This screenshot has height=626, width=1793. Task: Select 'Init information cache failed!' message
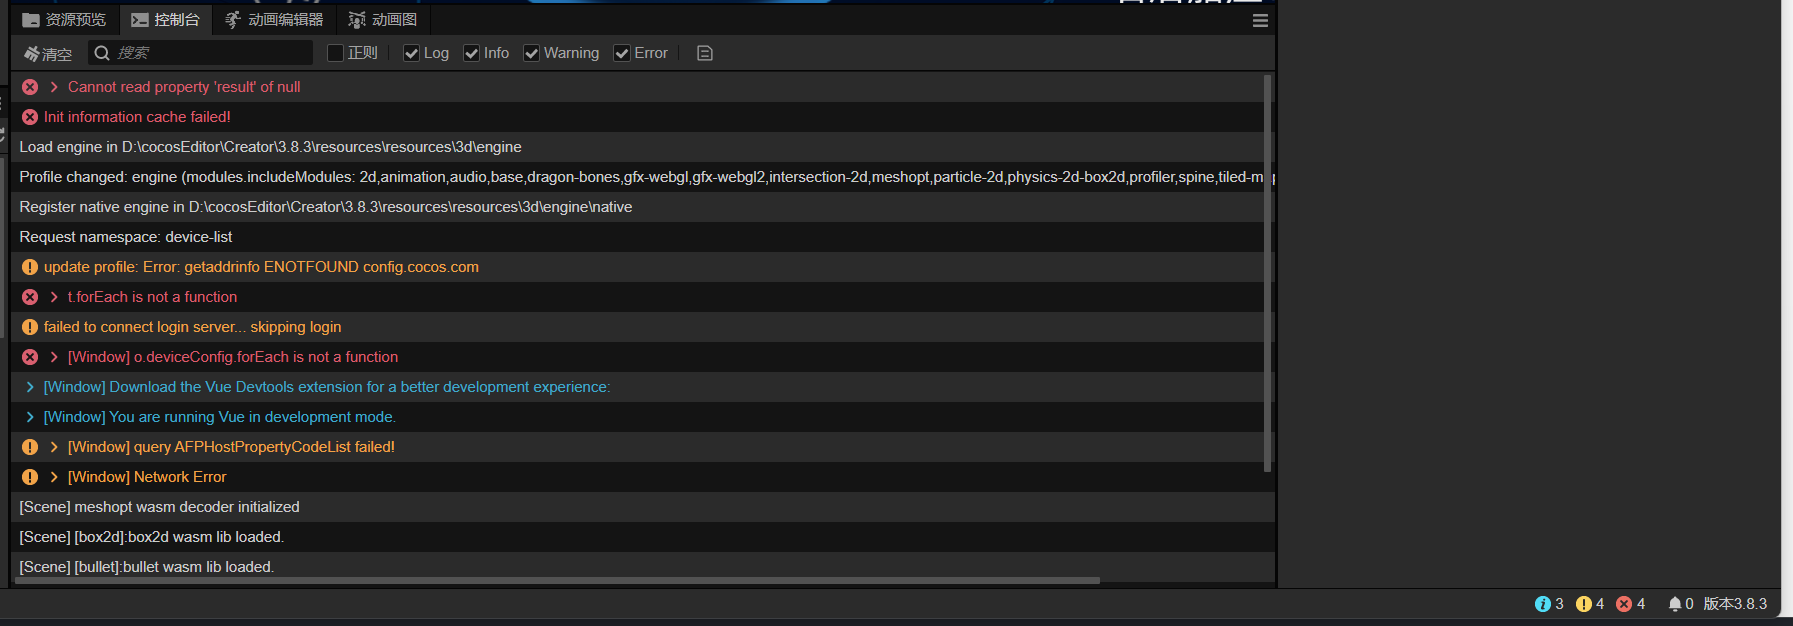pos(137,117)
